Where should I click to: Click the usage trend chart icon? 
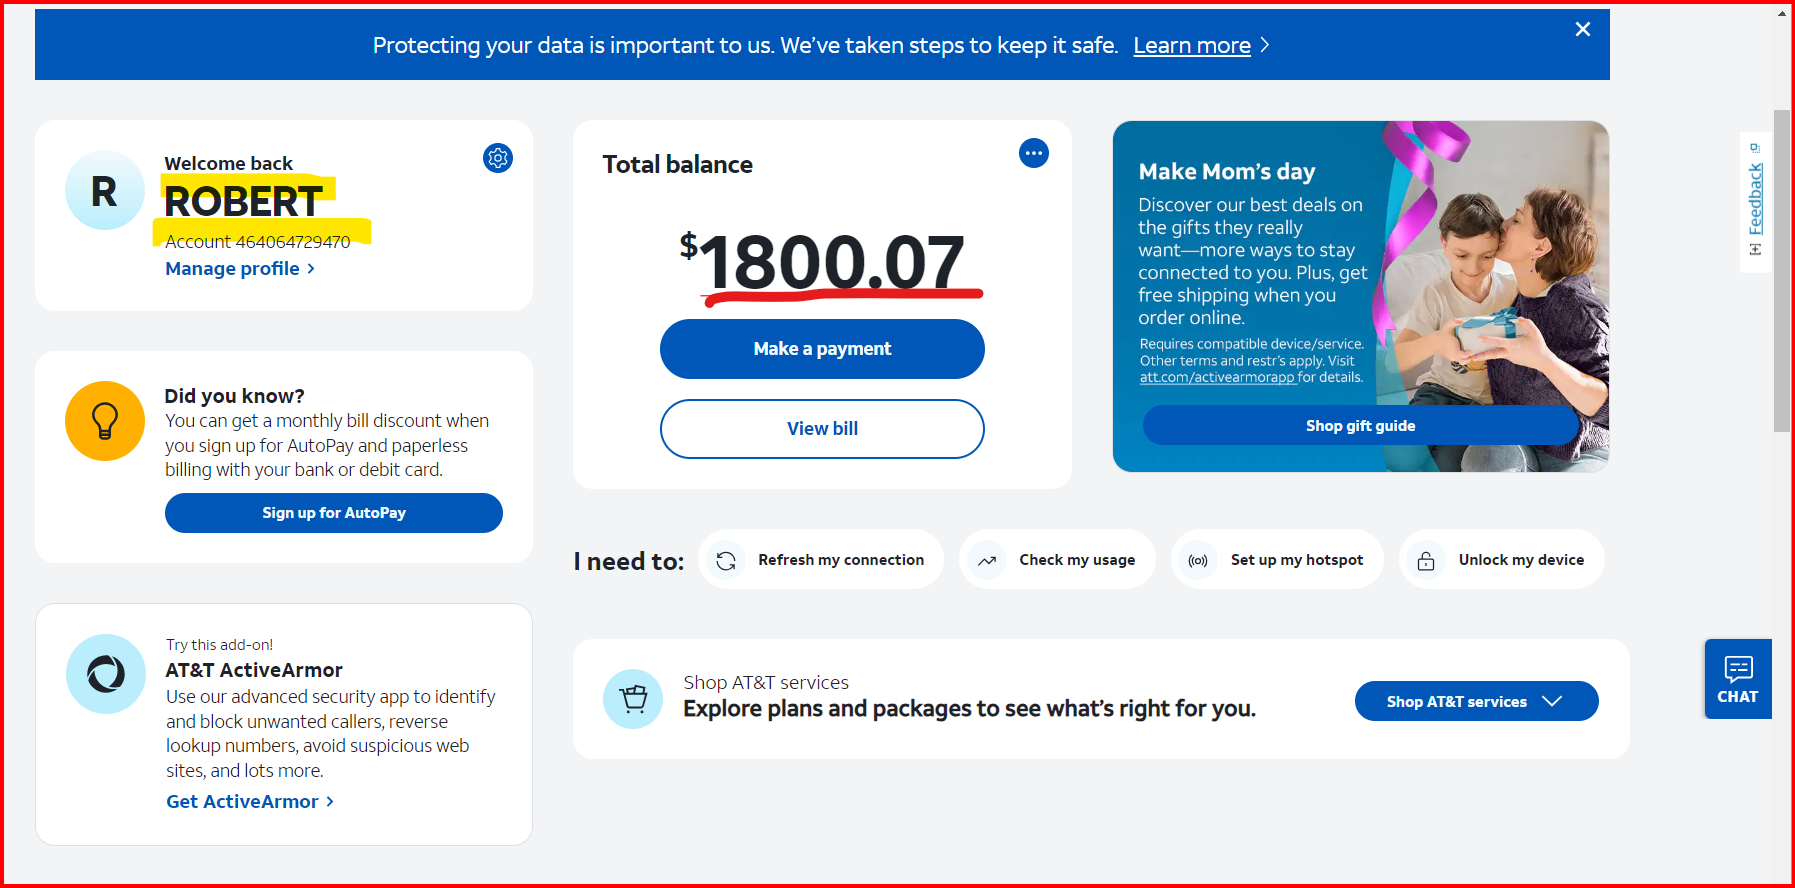987,561
